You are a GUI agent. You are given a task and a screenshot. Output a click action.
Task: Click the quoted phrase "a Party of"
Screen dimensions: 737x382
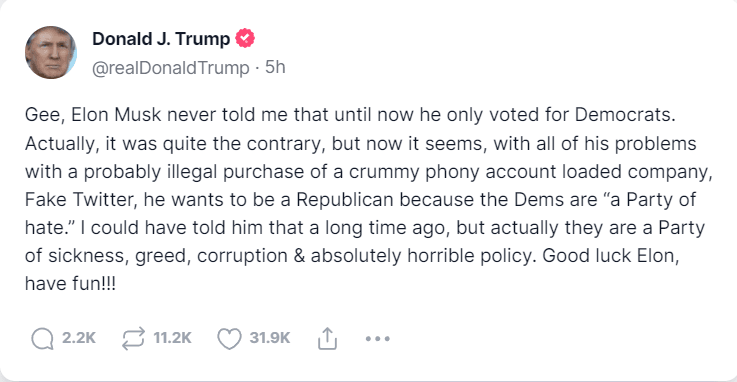coord(649,199)
